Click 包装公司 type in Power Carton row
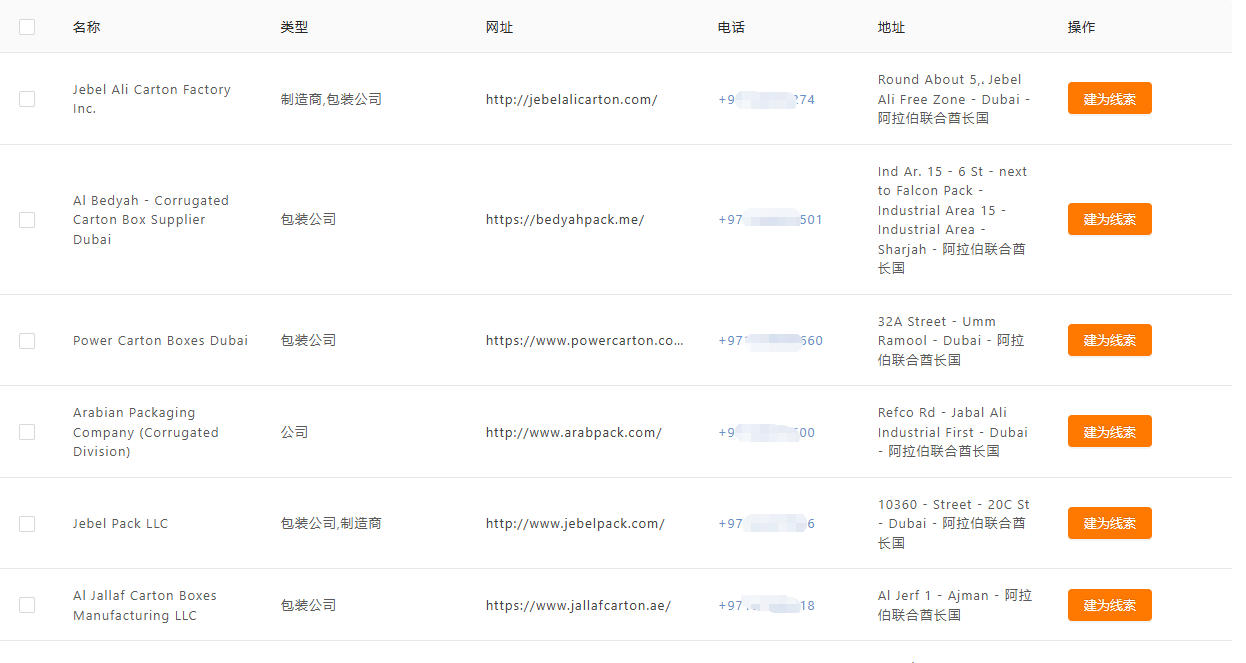This screenshot has height=663, width=1246. click(308, 340)
